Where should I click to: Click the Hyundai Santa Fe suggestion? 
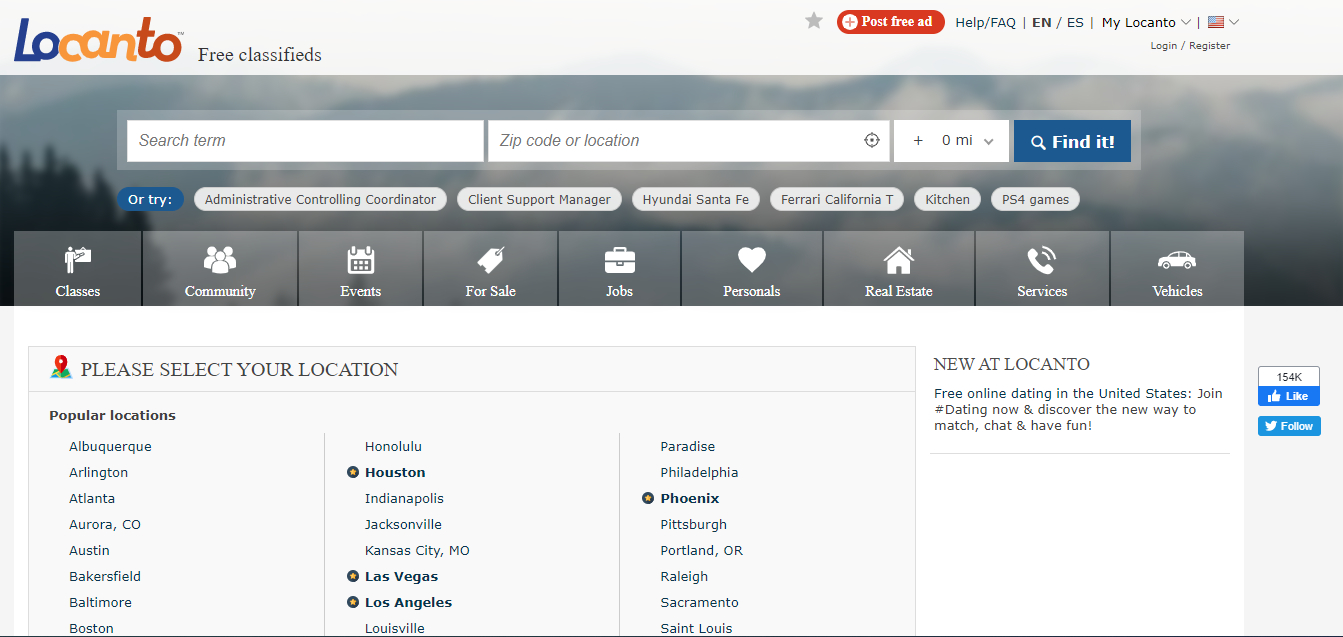click(x=695, y=199)
